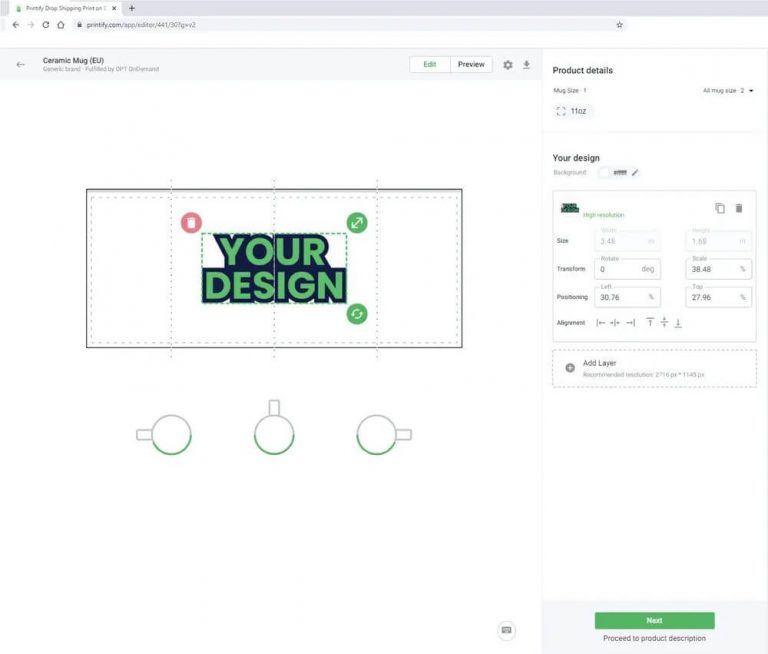This screenshot has width=768, height=654.
Task: Center design vertically with alignment icon
Action: pyautogui.click(x=663, y=322)
